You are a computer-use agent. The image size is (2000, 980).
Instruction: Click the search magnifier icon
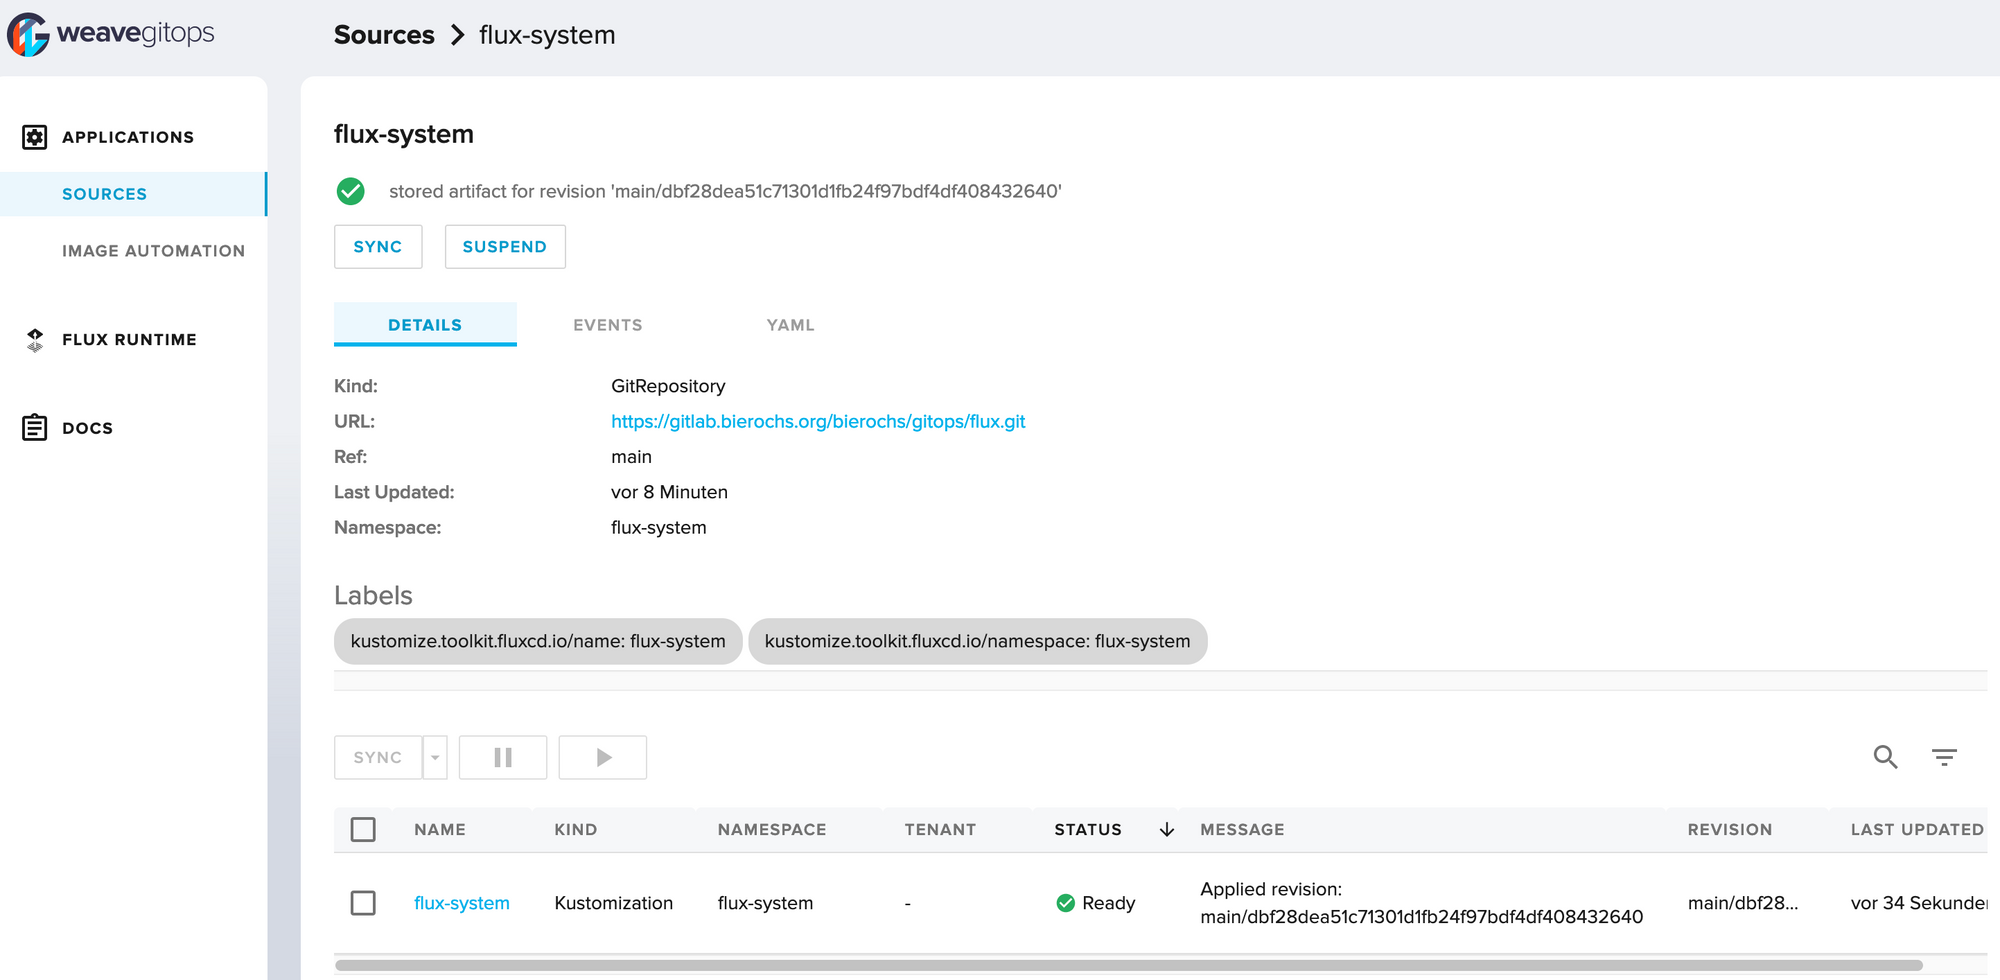(x=1885, y=757)
